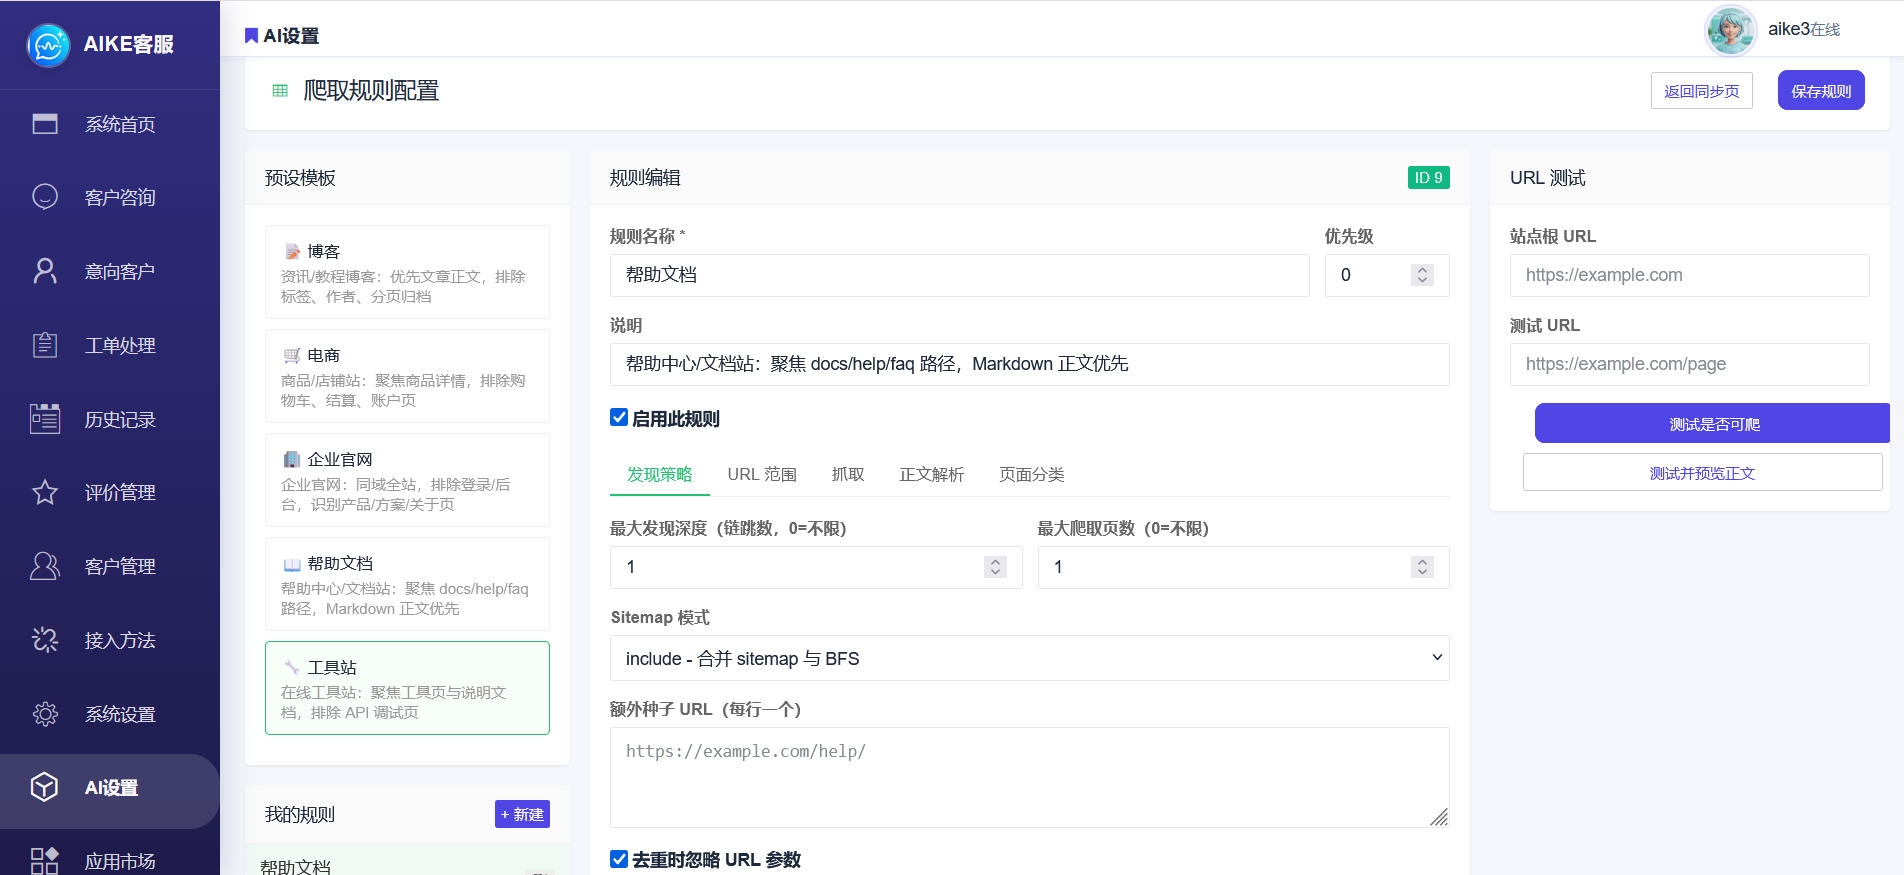
Task: Click the 帮助文档 book icon
Action: point(292,564)
